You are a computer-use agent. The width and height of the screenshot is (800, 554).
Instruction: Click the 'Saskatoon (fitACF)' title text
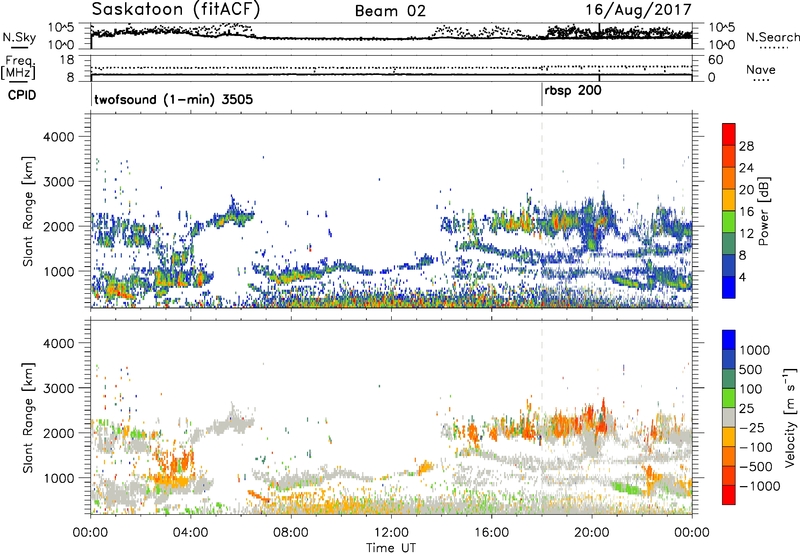[176, 10]
